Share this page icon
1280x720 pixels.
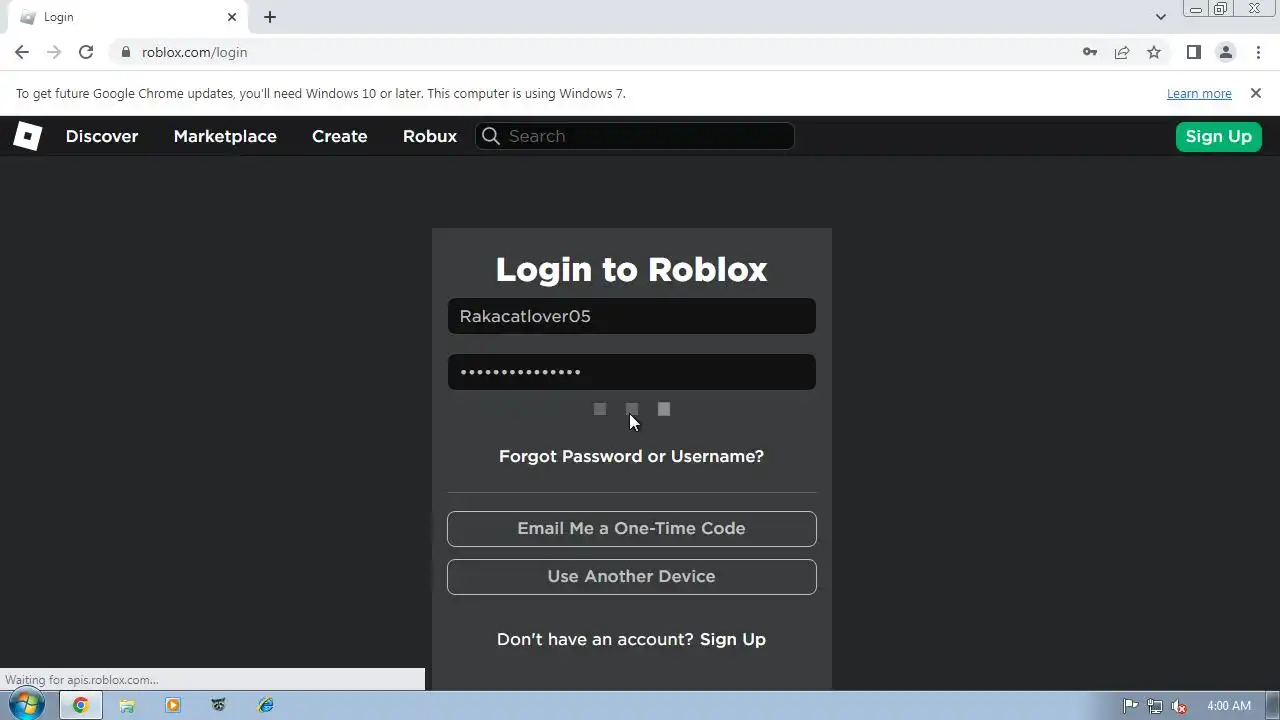coord(1122,52)
